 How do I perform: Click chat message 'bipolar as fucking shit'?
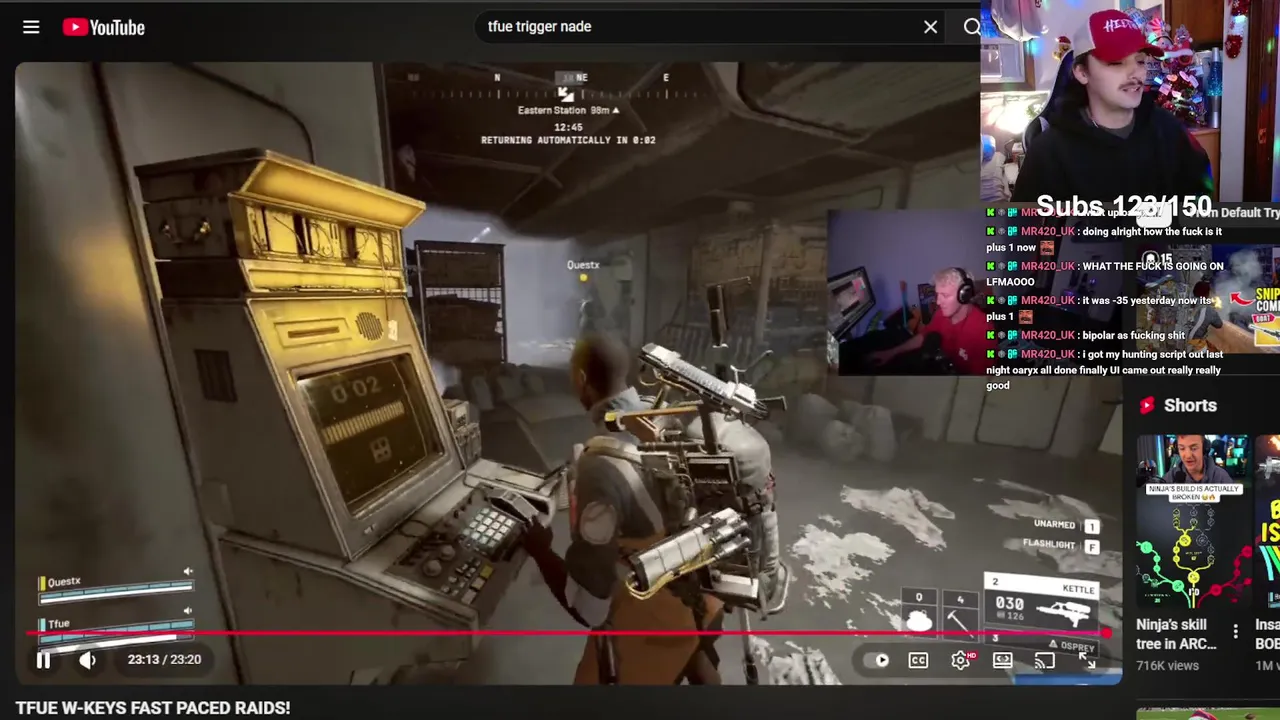(x=1133, y=335)
